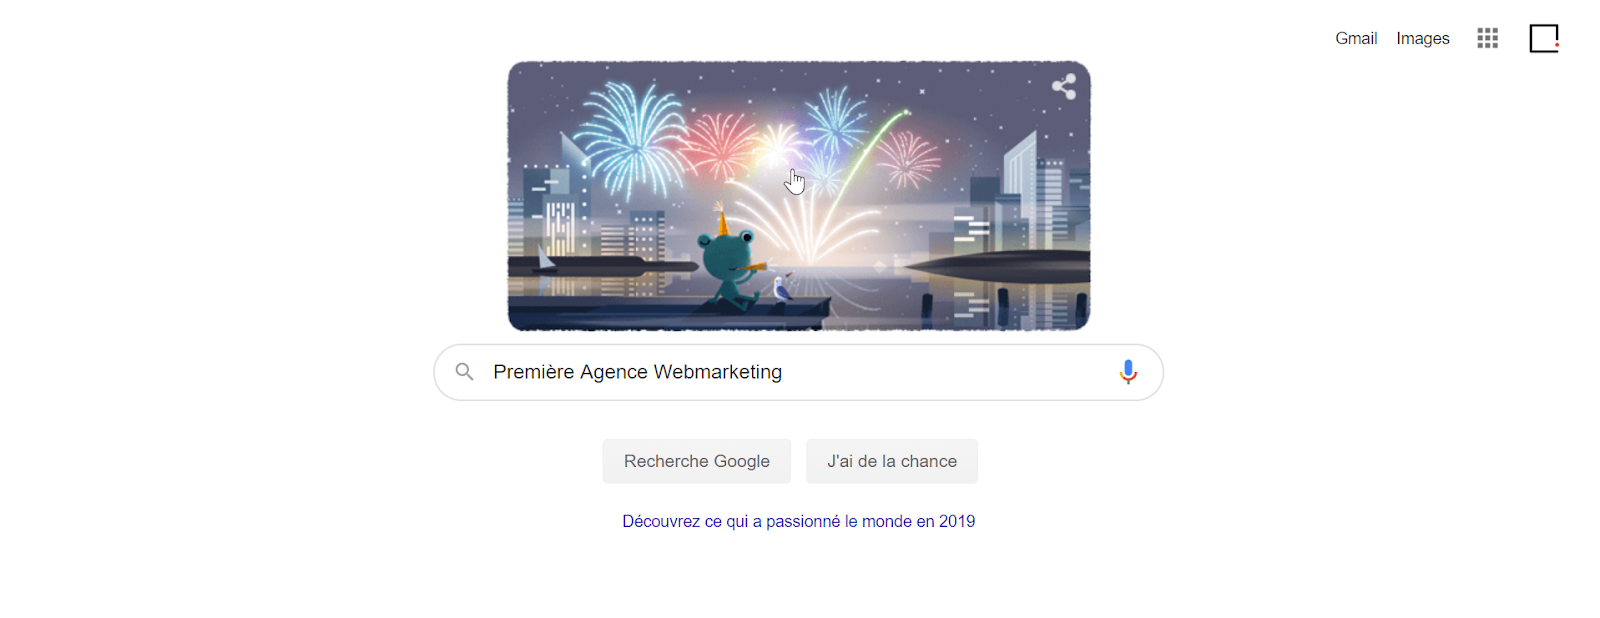Open the Gmail link
1600x618 pixels.
tap(1356, 38)
